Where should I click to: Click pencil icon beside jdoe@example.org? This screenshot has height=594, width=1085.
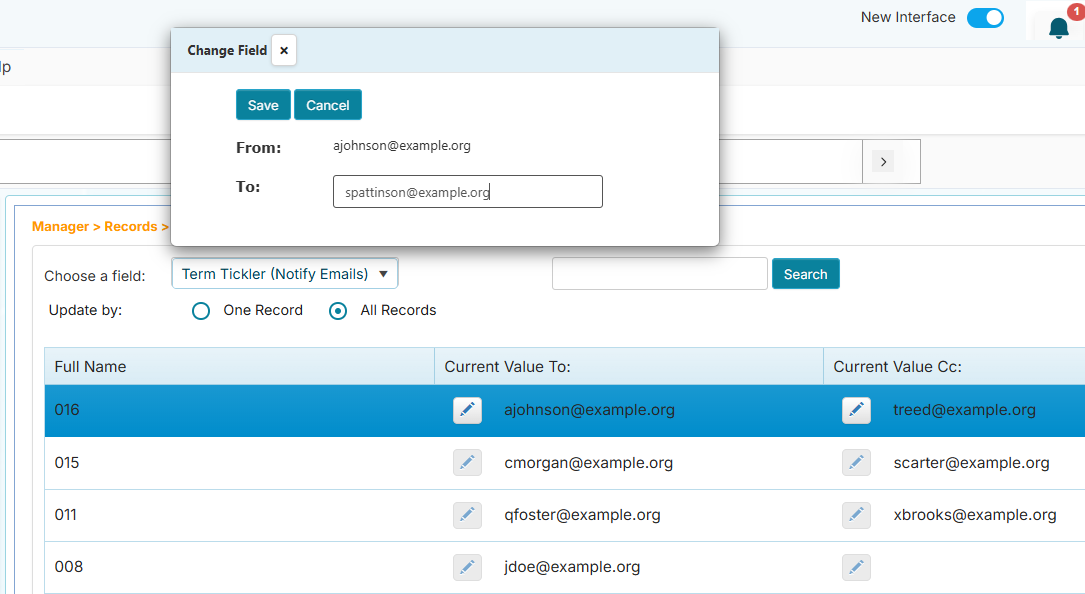click(x=467, y=567)
